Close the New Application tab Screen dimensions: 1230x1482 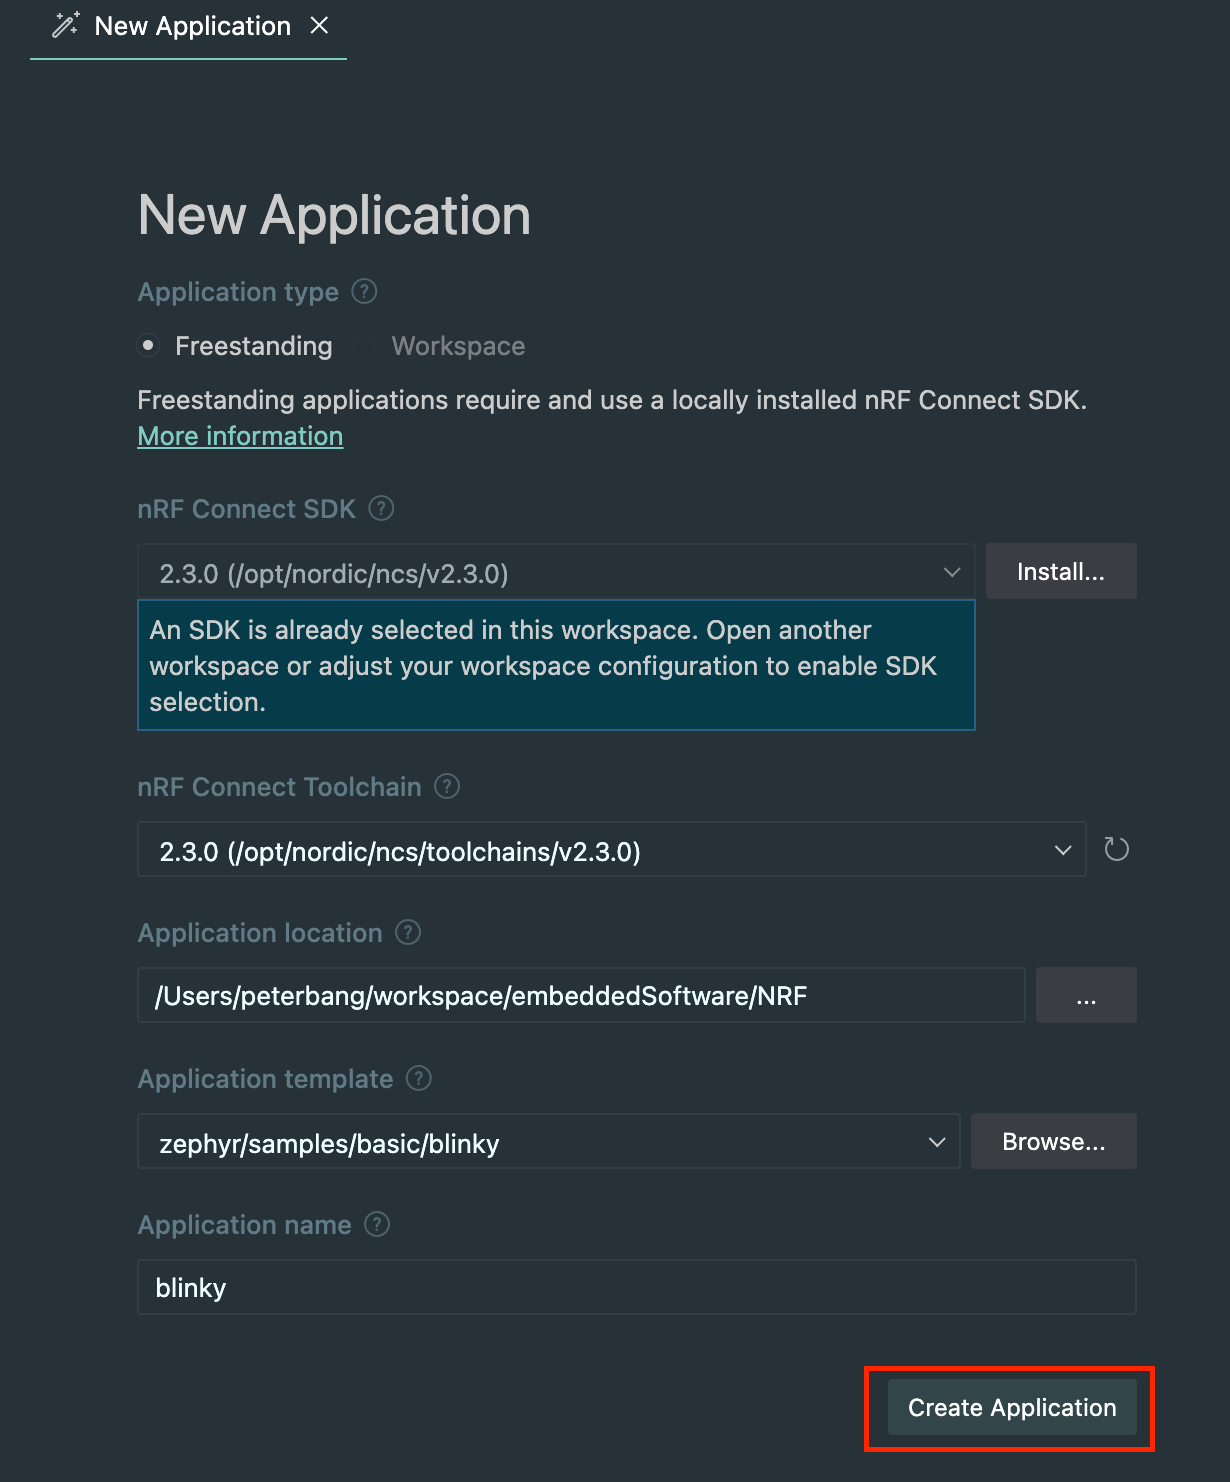[319, 25]
